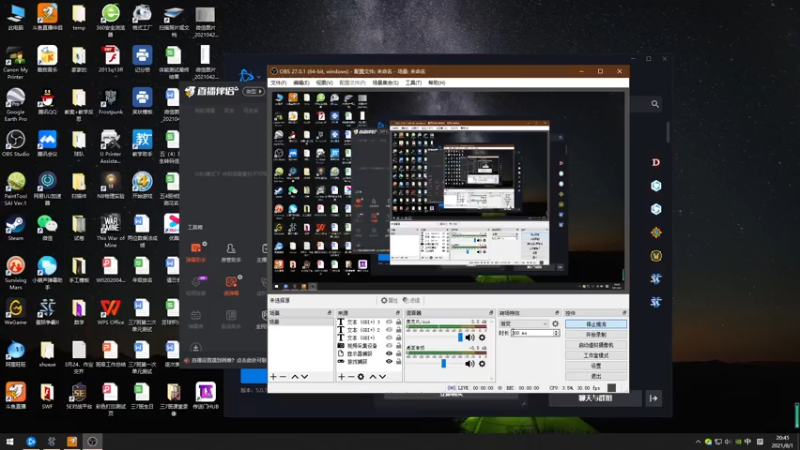Mute the 麦克风/Aux speaker icon
Image resolution: width=800 pixels, height=450 pixels.
470,337
